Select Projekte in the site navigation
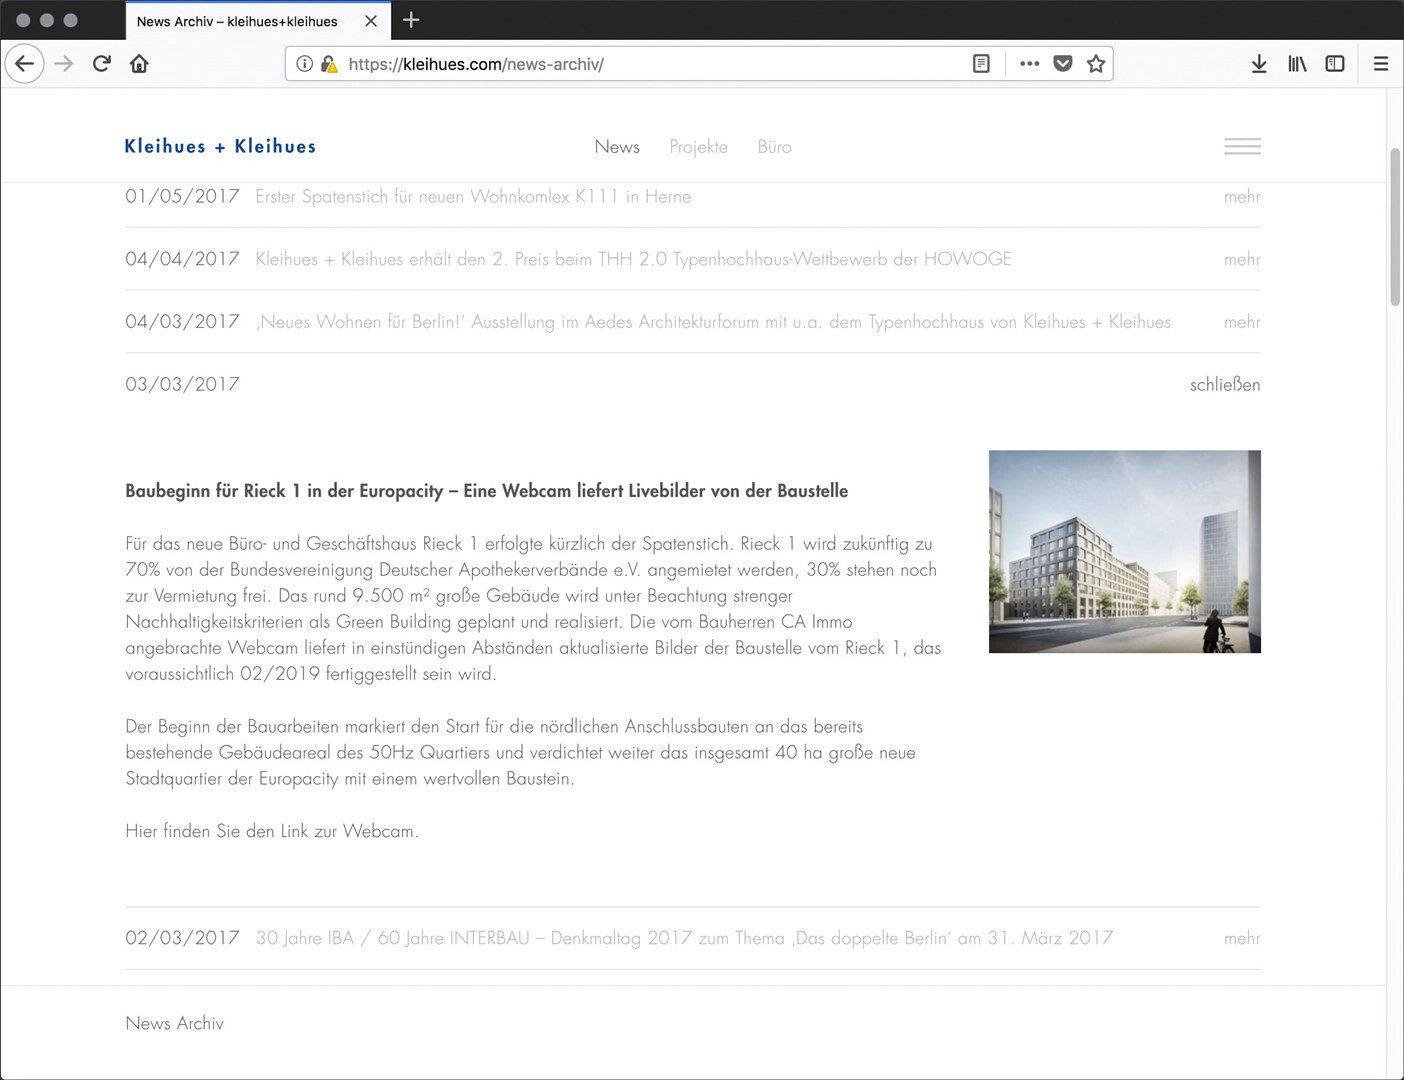Image resolution: width=1404 pixels, height=1080 pixels. [698, 147]
